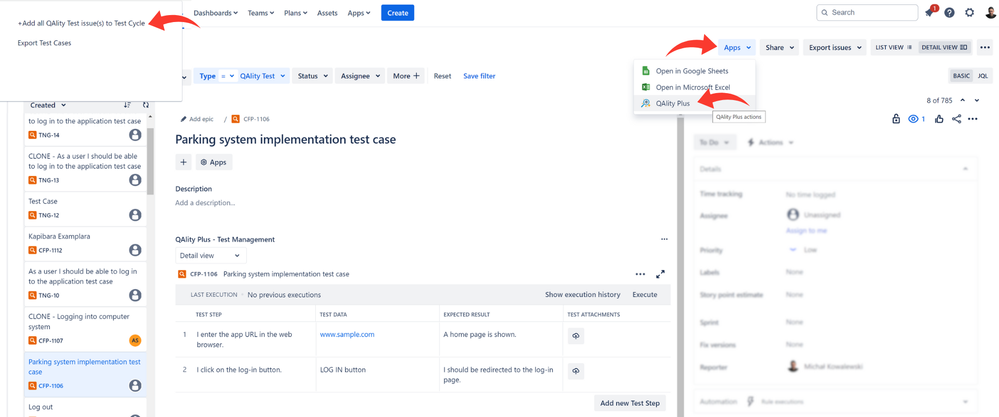Upload attachment for test step 1
999x417 pixels.
tap(576, 336)
